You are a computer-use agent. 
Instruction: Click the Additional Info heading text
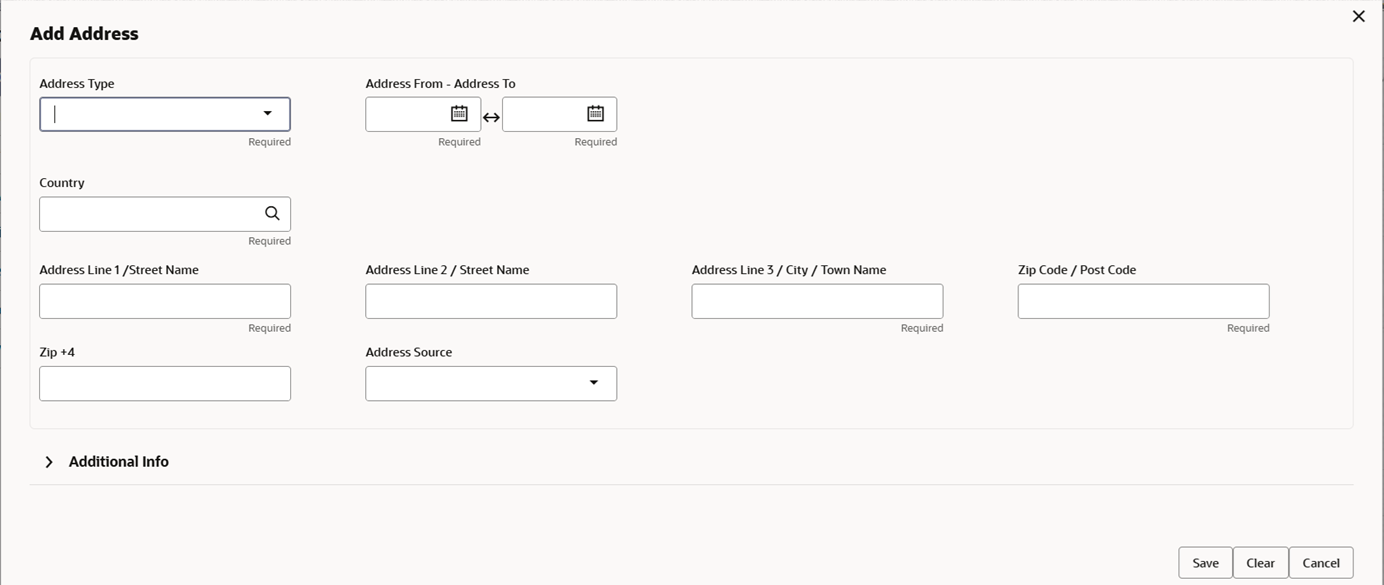point(118,462)
